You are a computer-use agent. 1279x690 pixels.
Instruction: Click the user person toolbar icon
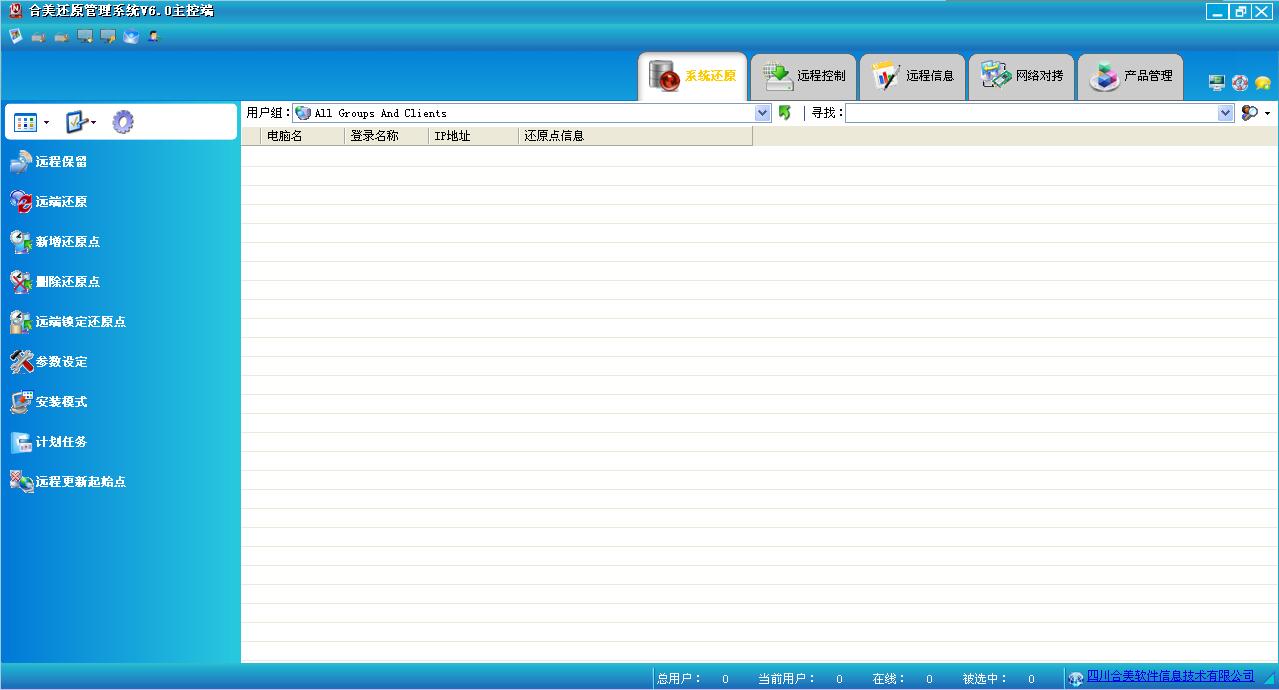154,36
